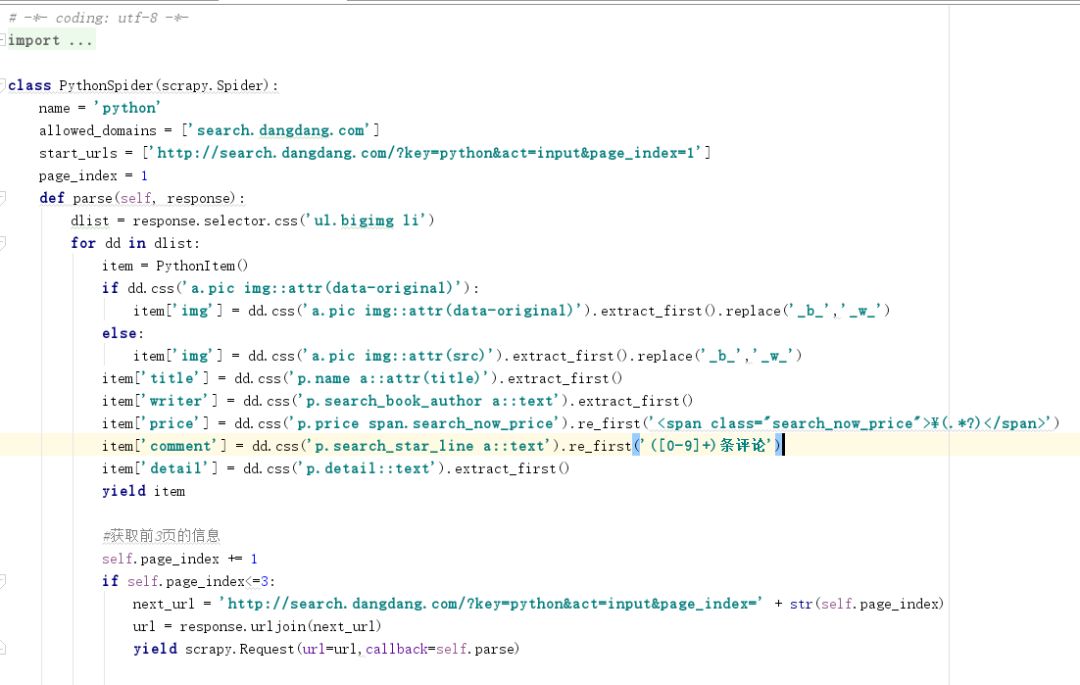Expand the folded import block
Screen dimensions: 1080x685
point(3,41)
